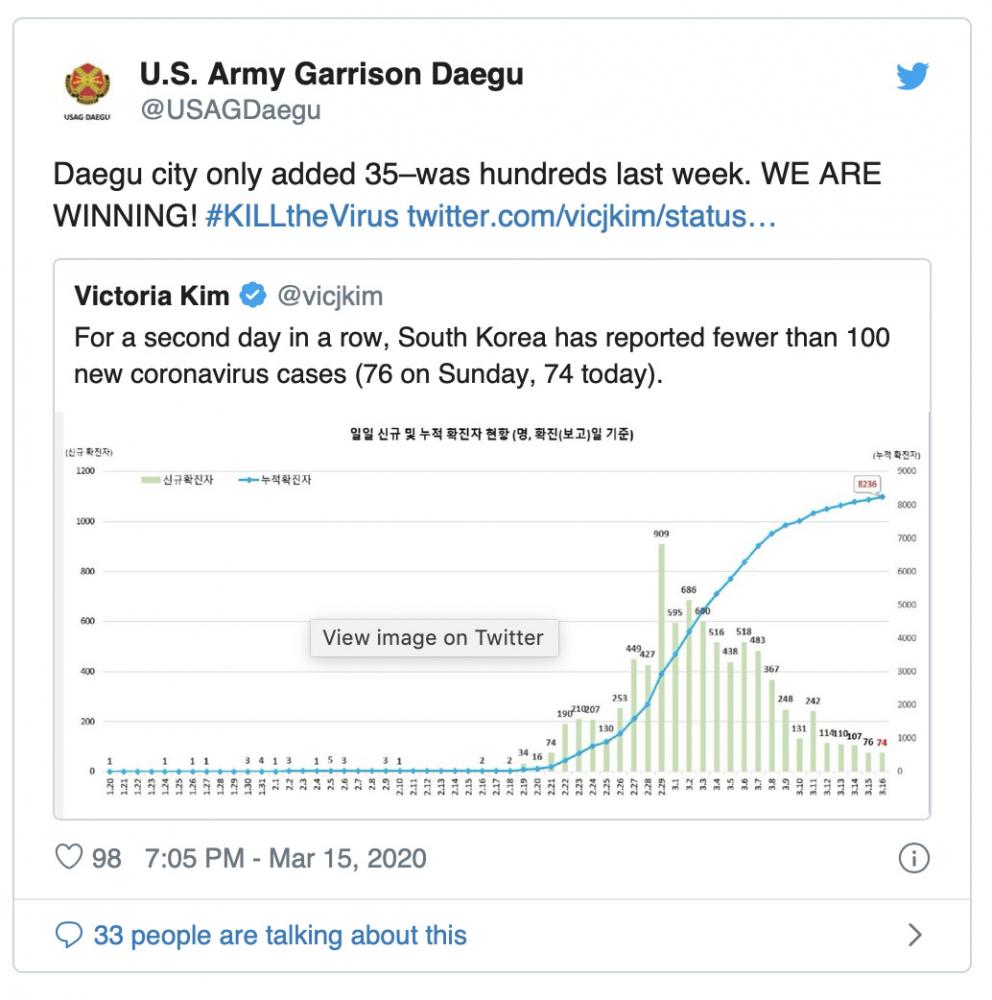Image resolution: width=992 pixels, height=1000 pixels.
Task: Click the 7:05 PM - Mar 15, 2020 timestamp
Action: (285, 858)
